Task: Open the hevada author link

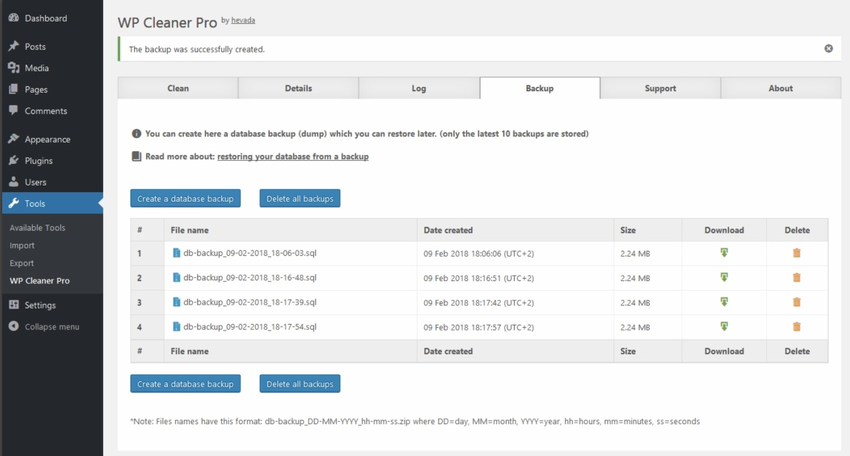Action: pyautogui.click(x=243, y=20)
